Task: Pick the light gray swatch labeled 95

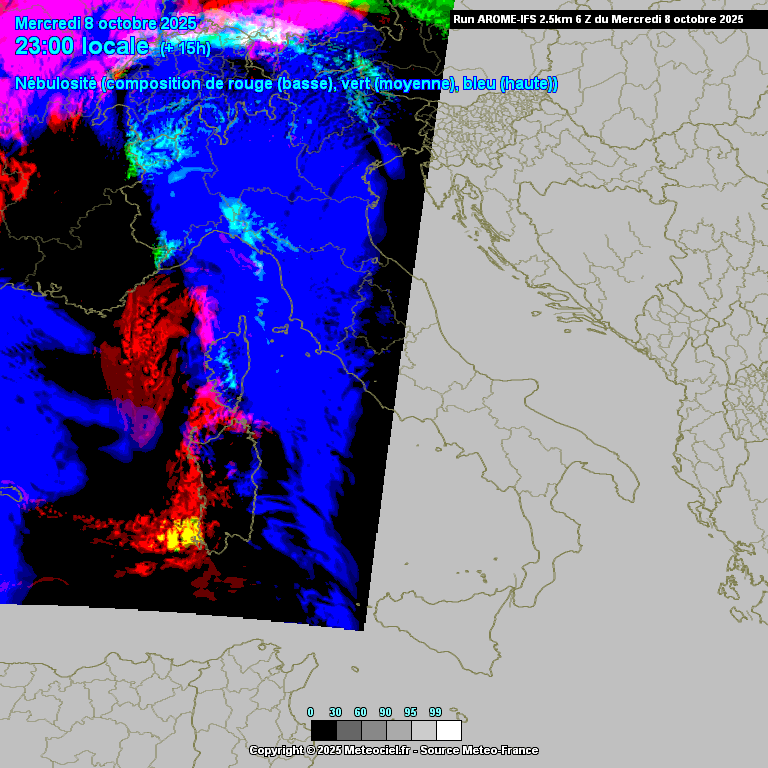Action: pyautogui.click(x=423, y=730)
